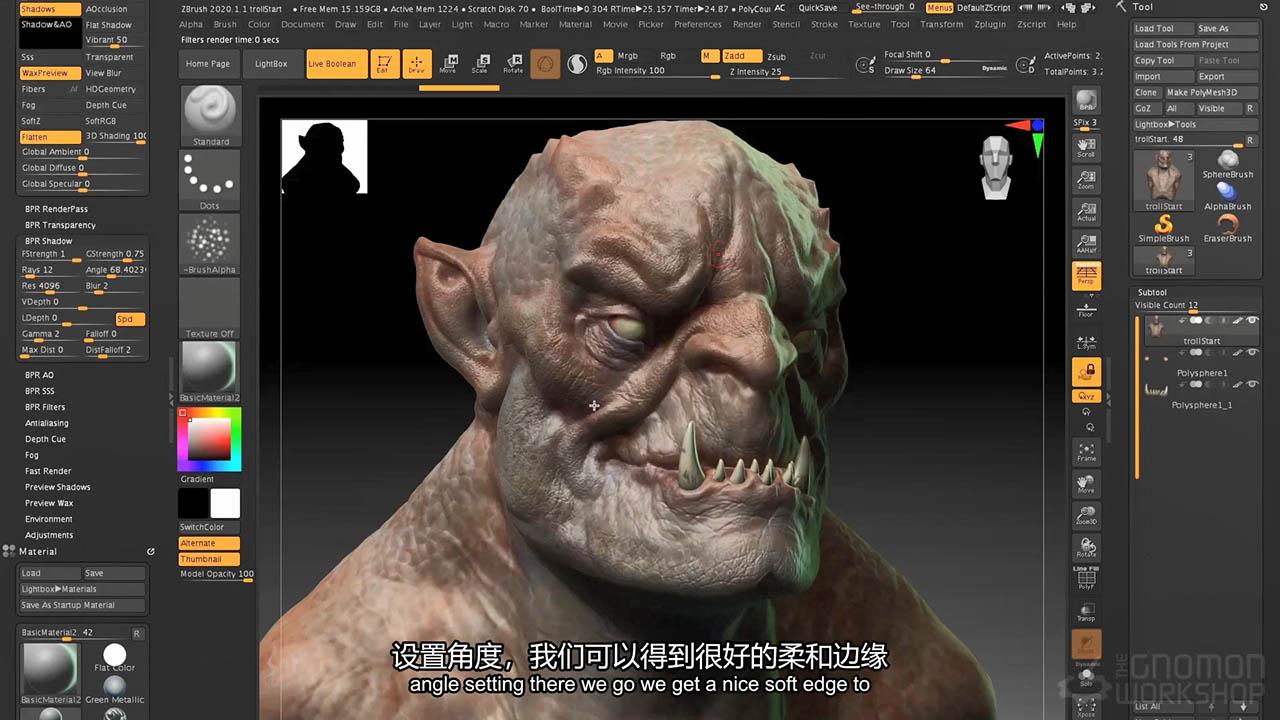Select the SimpleBrush tool icon
1280x720 pixels.
1164,228
